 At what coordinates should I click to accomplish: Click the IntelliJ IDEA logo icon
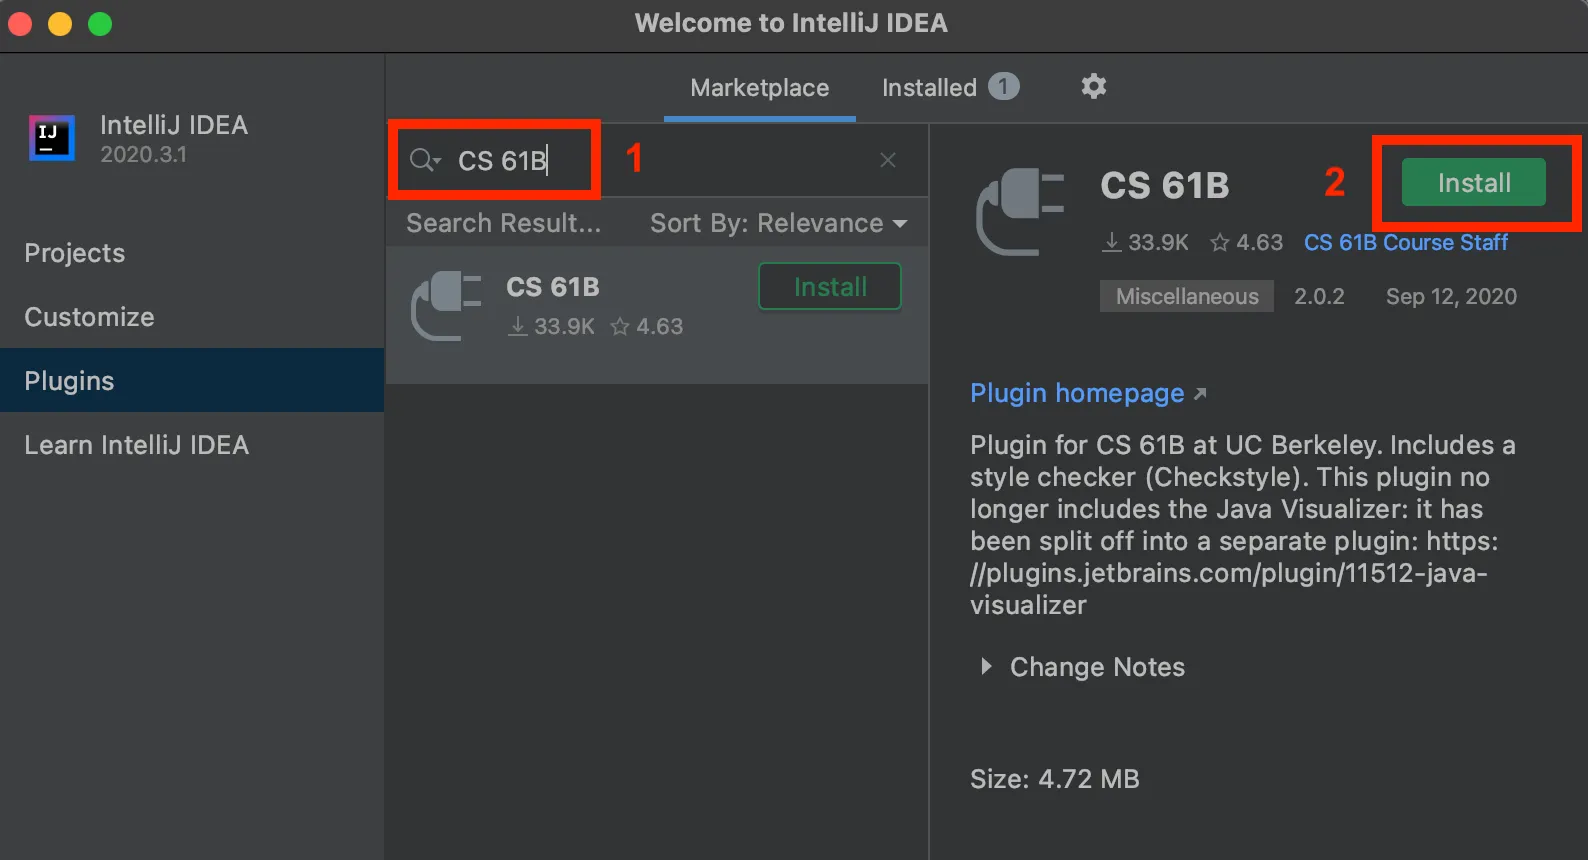[52, 138]
